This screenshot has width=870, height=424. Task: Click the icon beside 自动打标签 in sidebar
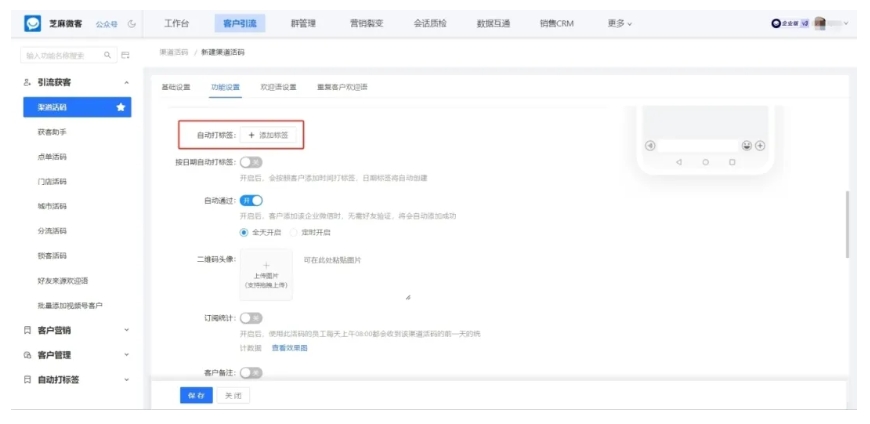point(27,380)
